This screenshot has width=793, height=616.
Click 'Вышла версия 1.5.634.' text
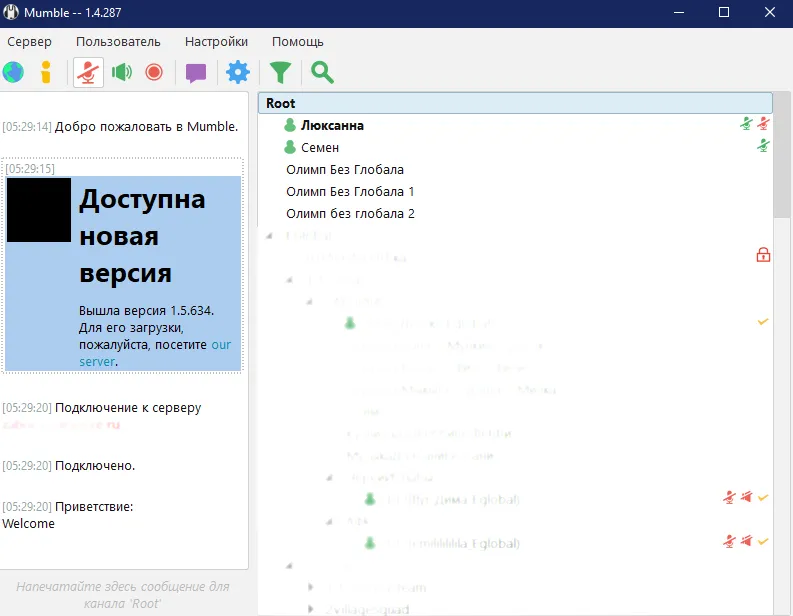pyautogui.click(x=146, y=311)
